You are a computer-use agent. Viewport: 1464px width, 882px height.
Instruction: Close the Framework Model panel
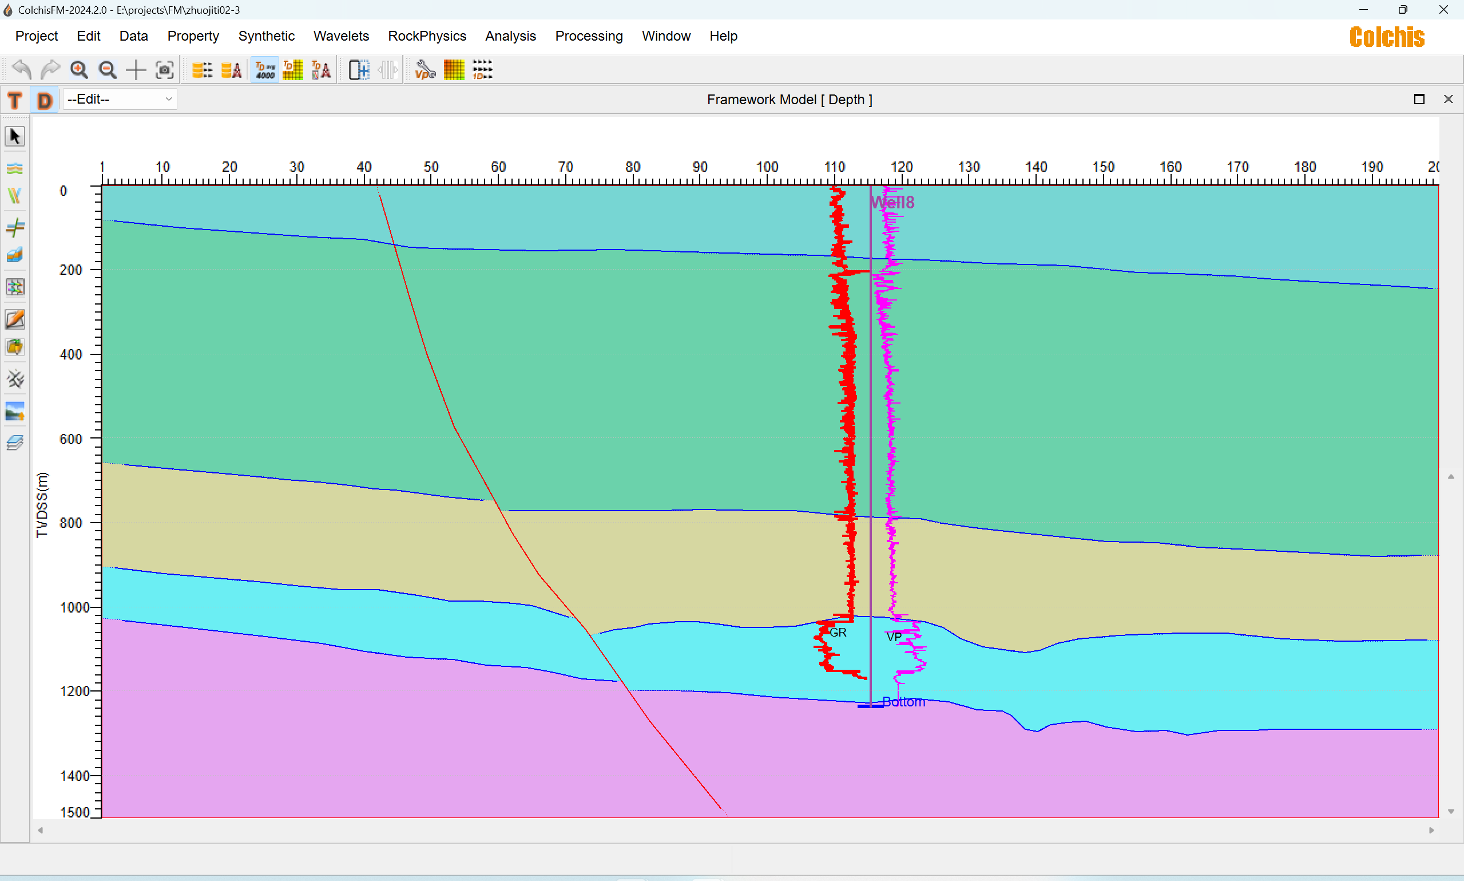coord(1448,99)
